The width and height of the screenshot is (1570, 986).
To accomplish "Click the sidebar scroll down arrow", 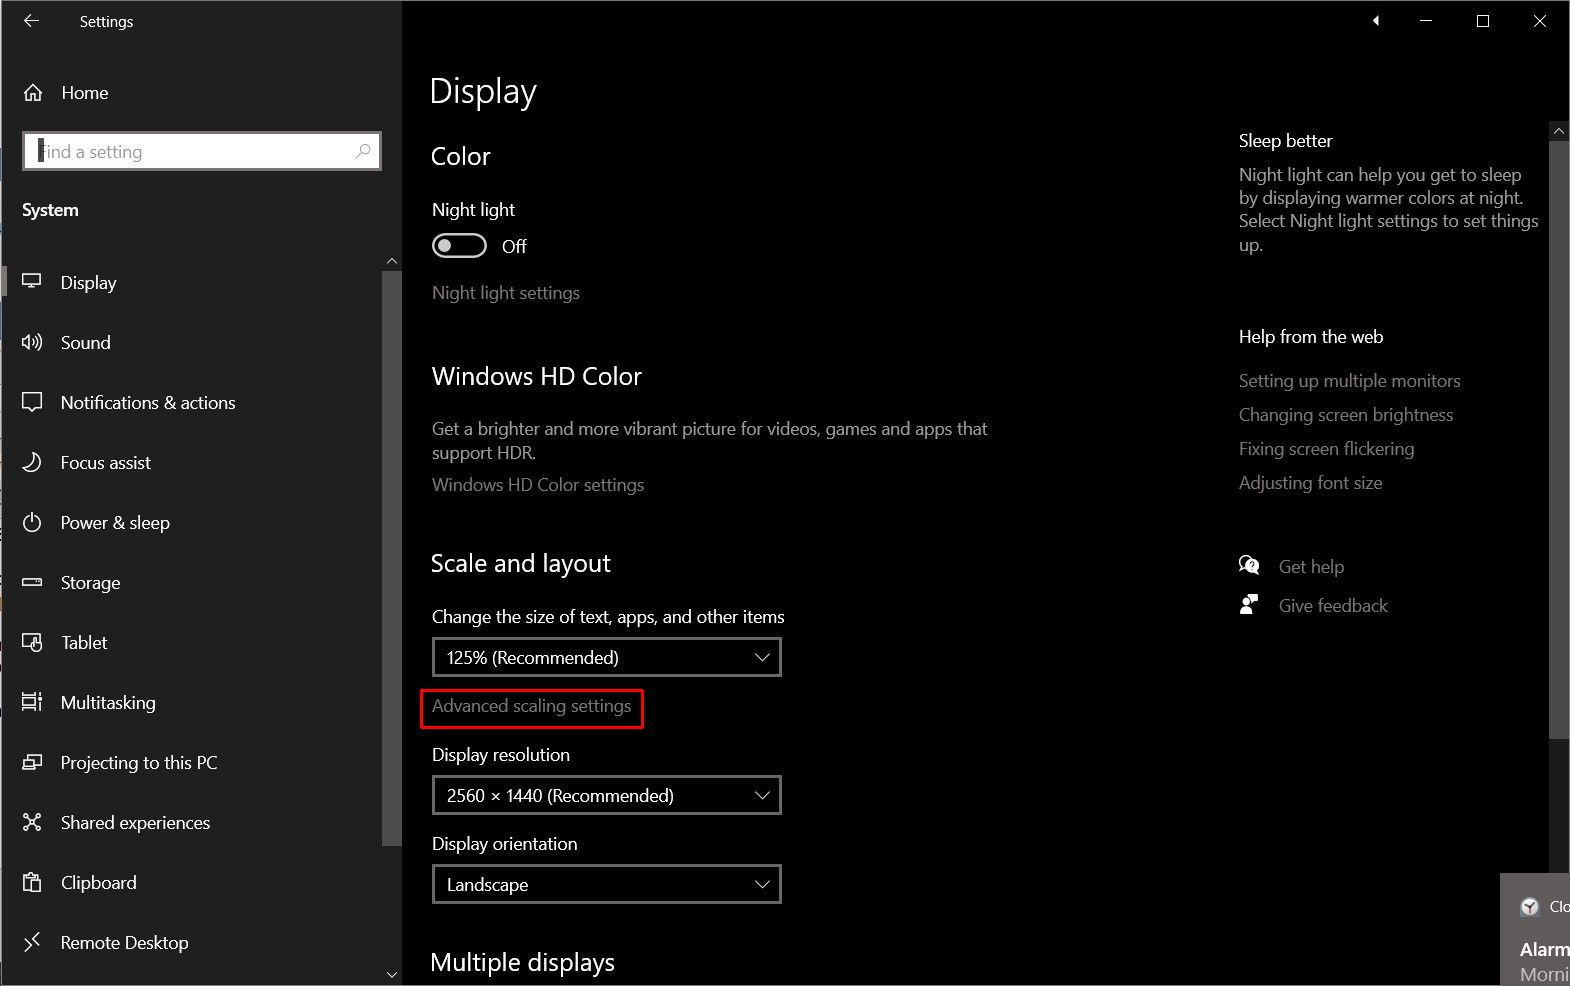I will point(392,974).
